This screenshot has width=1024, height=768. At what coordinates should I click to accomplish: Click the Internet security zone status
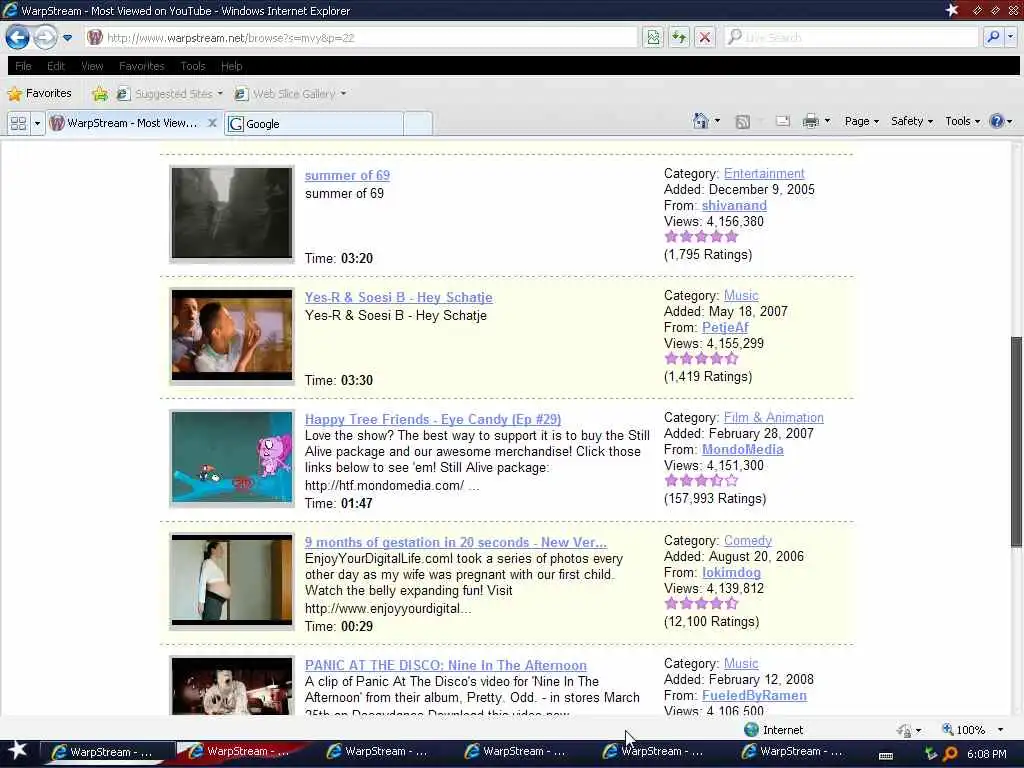pyautogui.click(x=773, y=729)
